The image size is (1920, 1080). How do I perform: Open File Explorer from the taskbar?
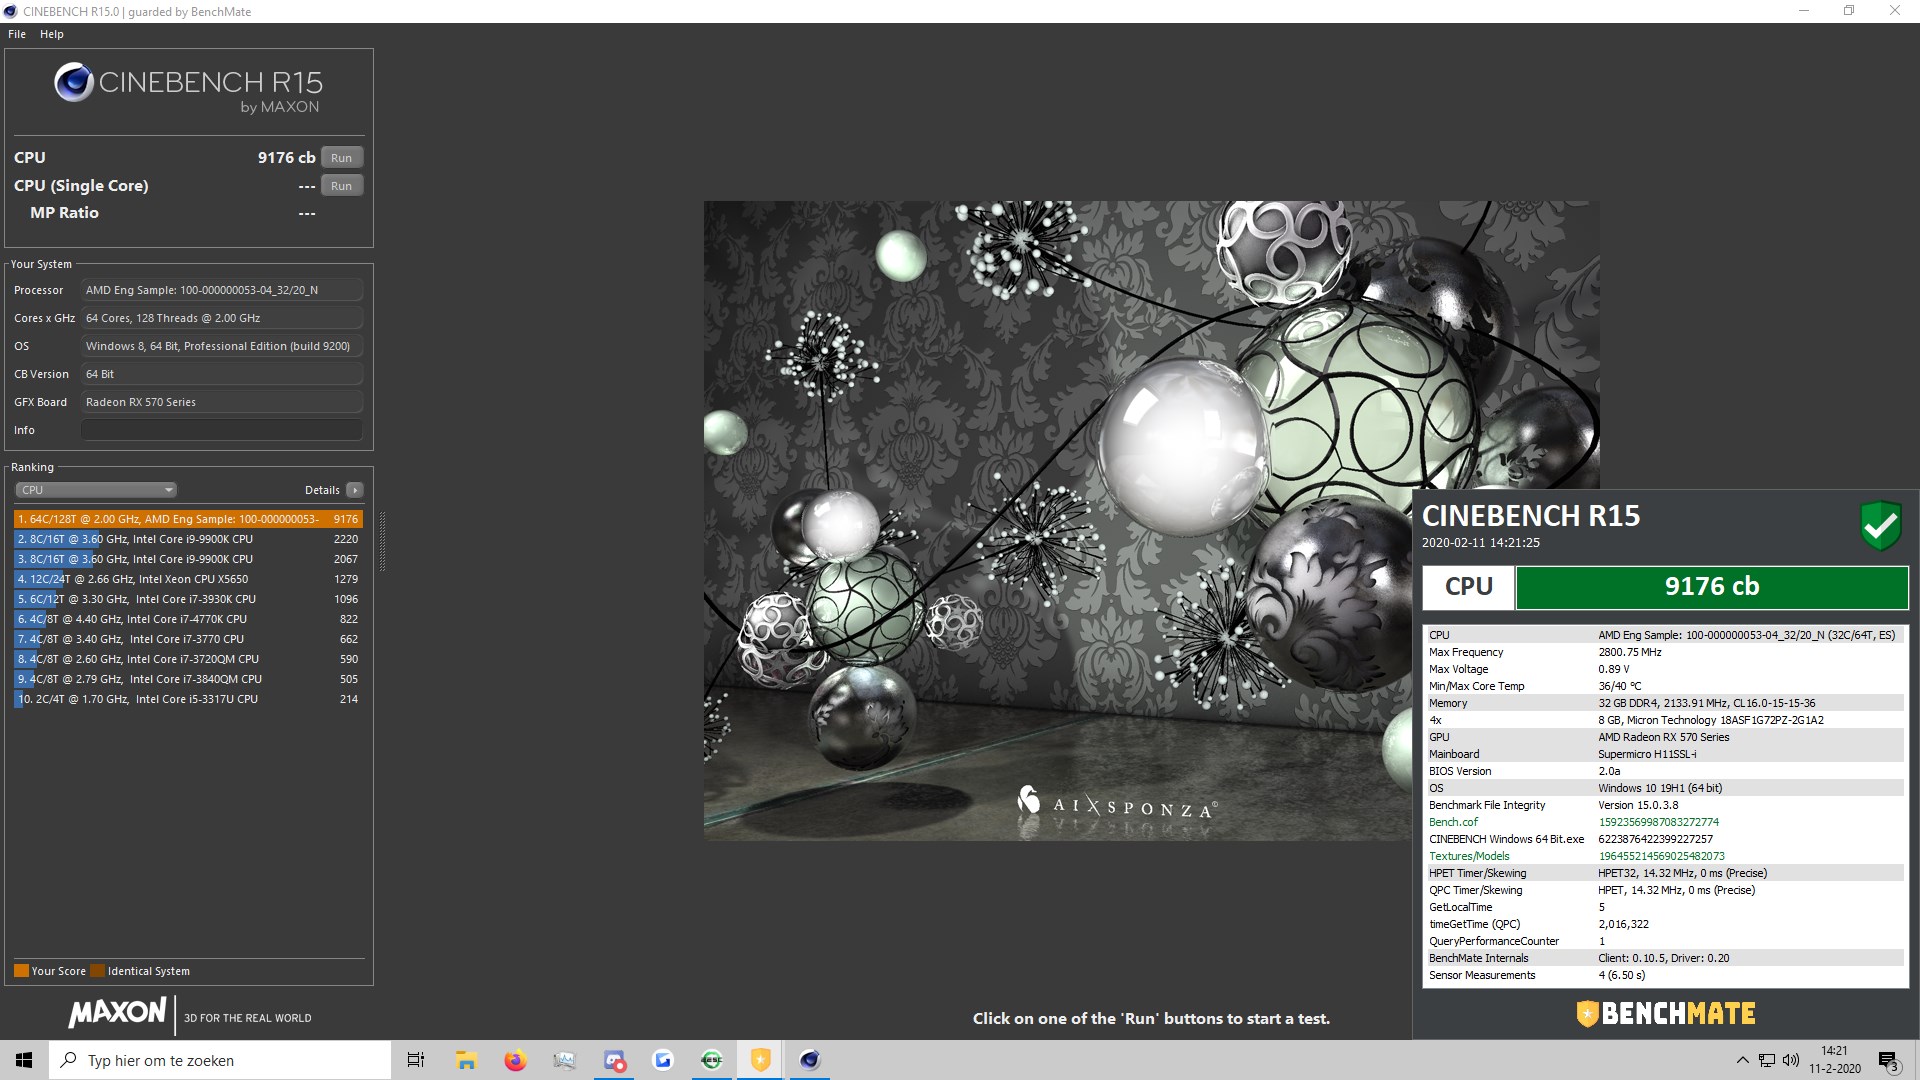pyautogui.click(x=466, y=1060)
